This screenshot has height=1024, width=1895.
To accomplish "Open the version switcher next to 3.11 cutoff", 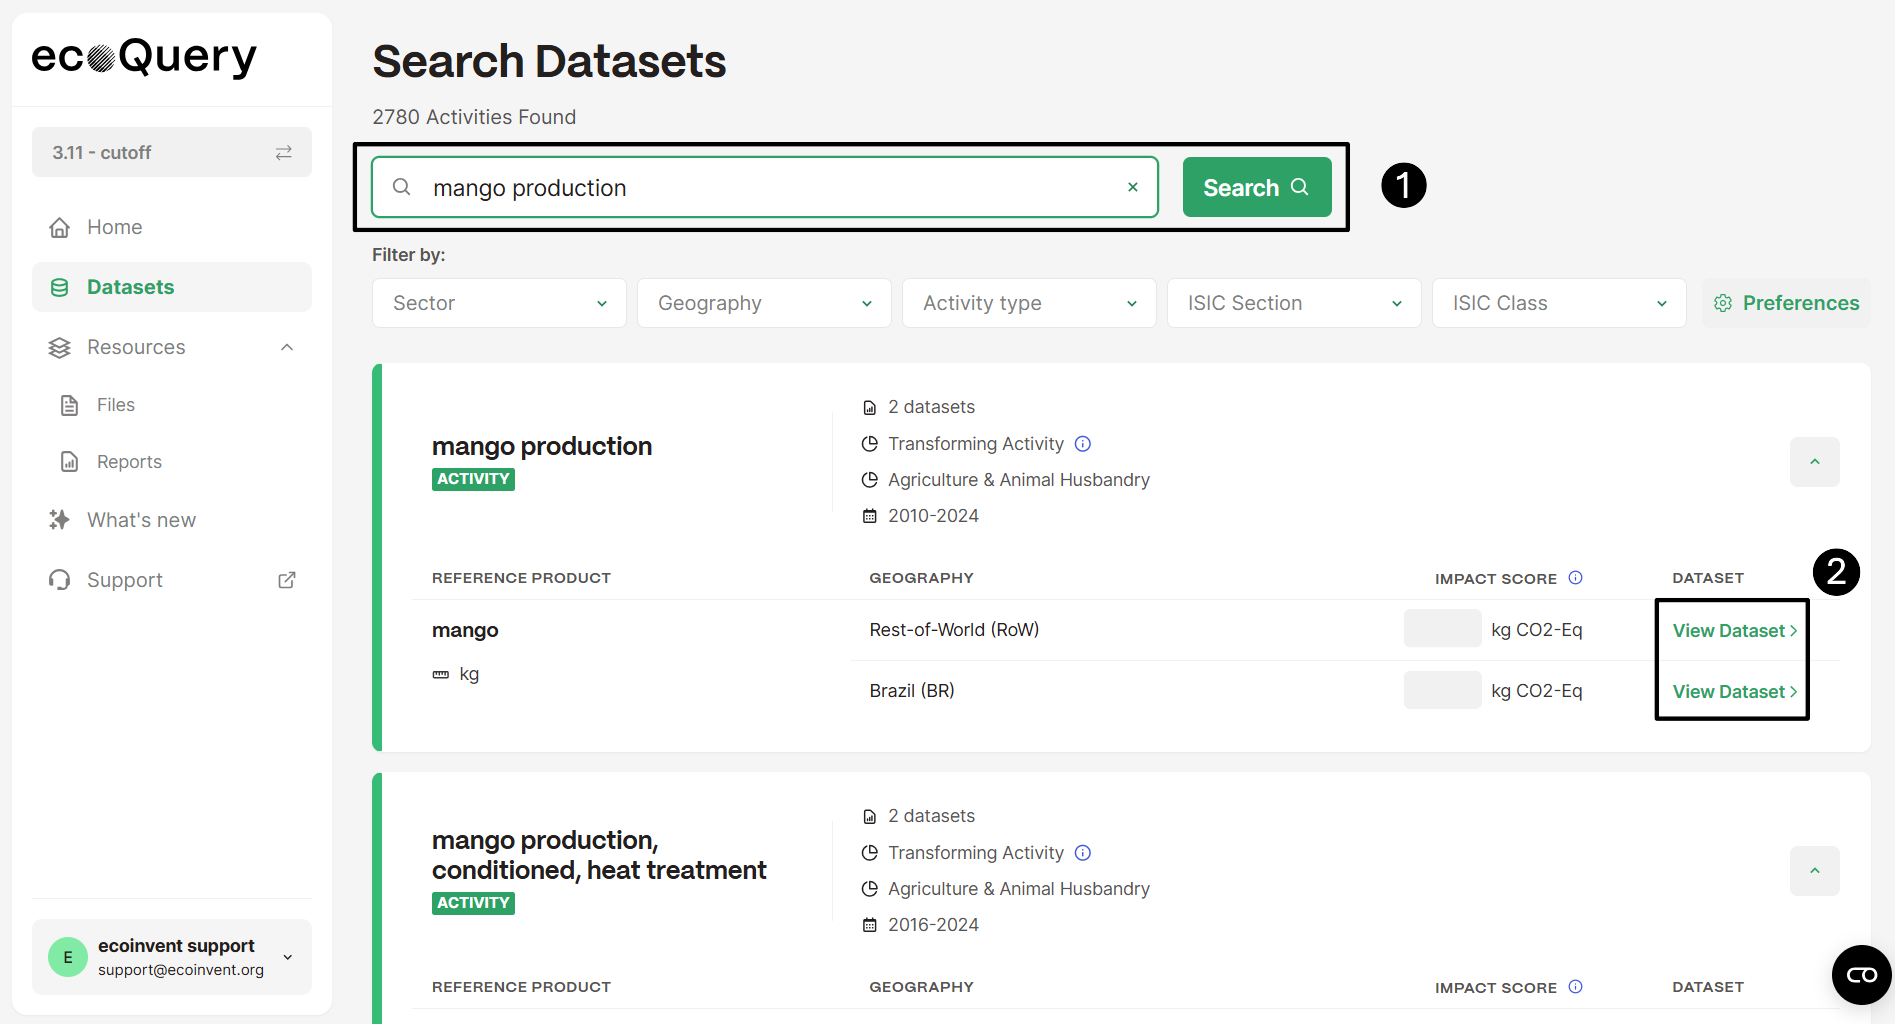I will click(x=283, y=152).
